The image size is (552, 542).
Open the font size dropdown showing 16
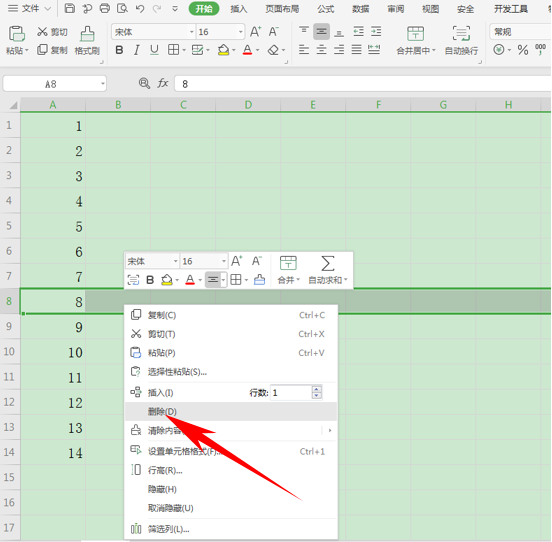click(240, 32)
